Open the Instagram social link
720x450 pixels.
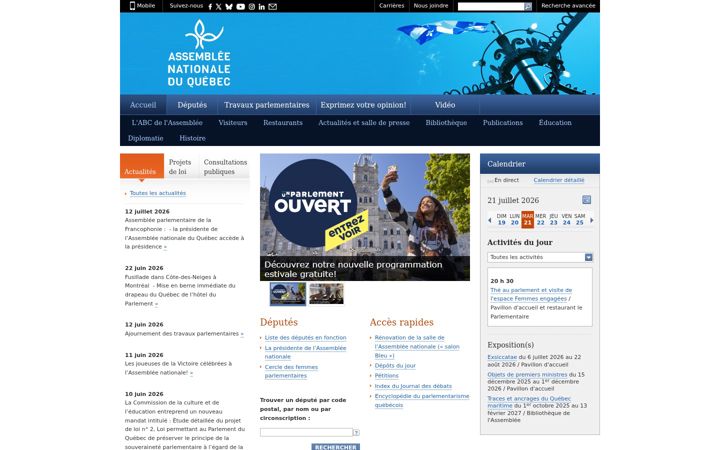point(252,7)
